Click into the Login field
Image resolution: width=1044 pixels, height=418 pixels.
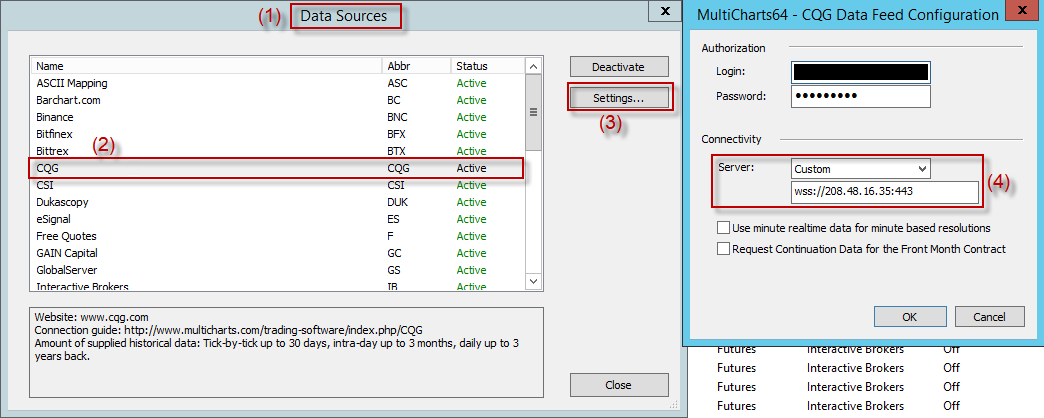(x=860, y=71)
